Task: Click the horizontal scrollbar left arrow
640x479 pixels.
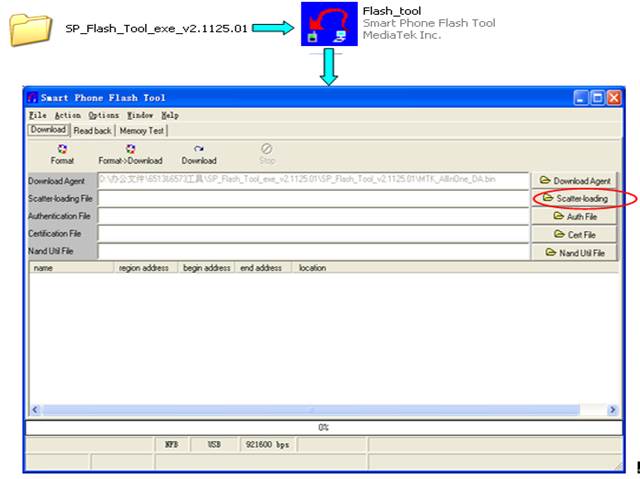Action: pos(36,410)
